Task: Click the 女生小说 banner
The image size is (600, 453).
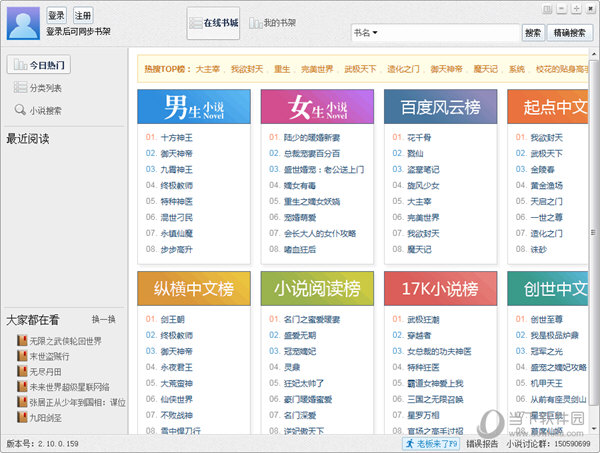Action: (317, 107)
